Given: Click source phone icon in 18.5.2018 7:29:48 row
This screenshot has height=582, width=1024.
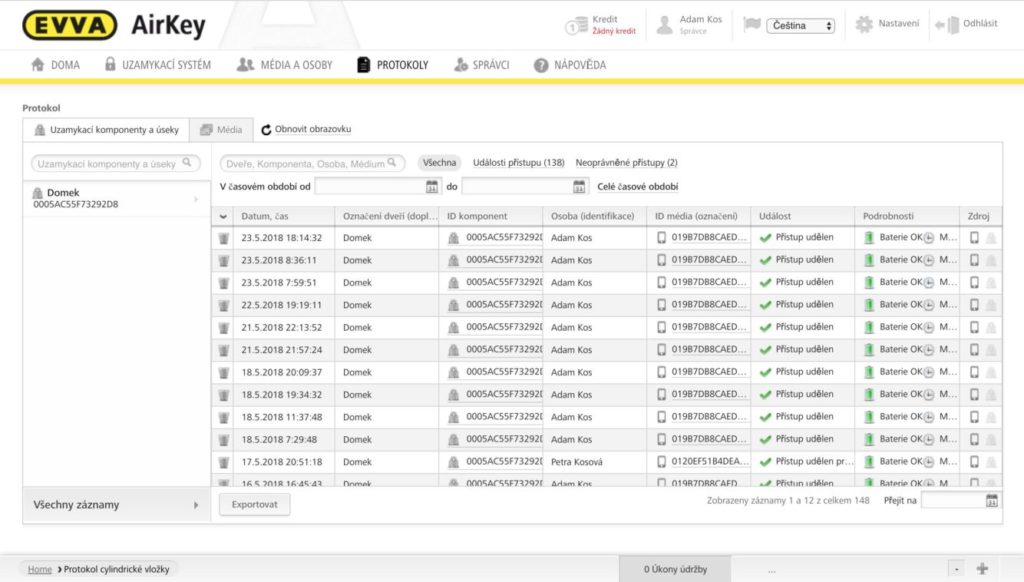Looking at the screenshot, I should [974, 440].
